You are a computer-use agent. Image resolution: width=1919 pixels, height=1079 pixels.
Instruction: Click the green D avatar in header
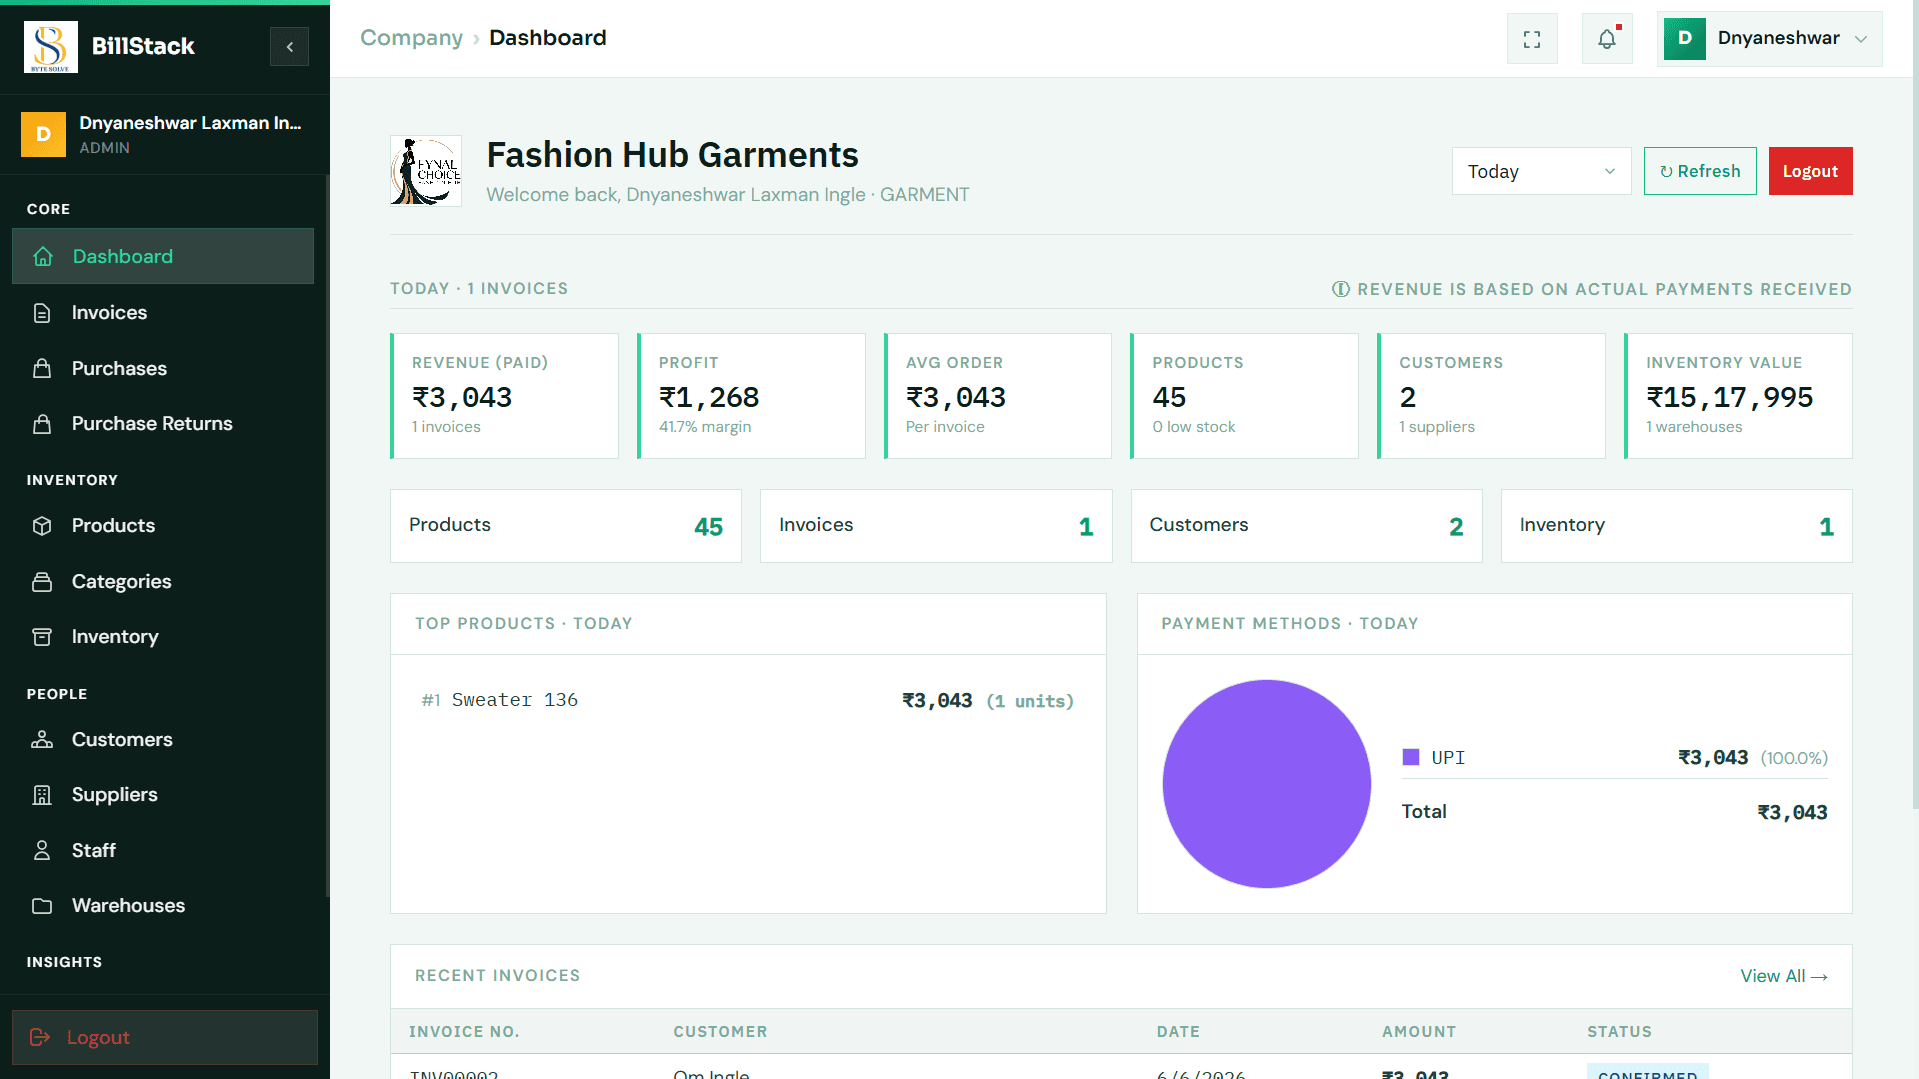[1685, 38]
